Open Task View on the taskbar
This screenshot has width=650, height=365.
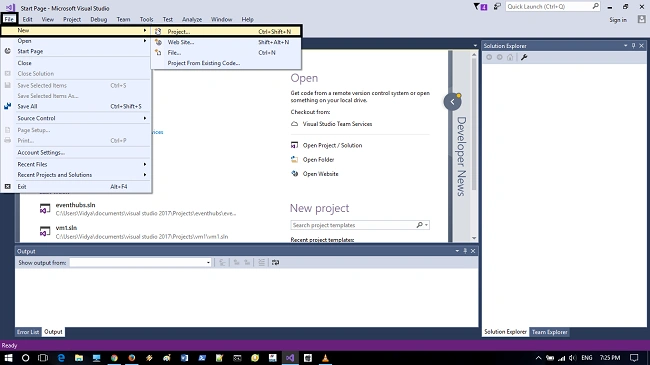pos(43,358)
